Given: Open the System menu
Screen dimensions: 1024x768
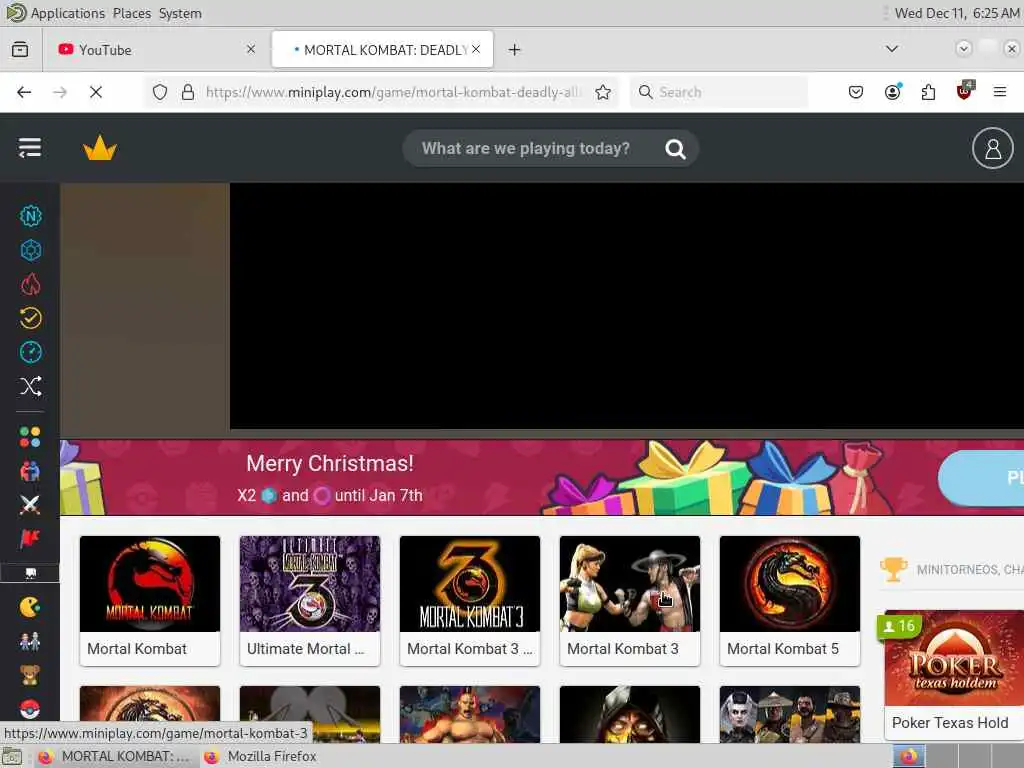Looking at the screenshot, I should (180, 13).
